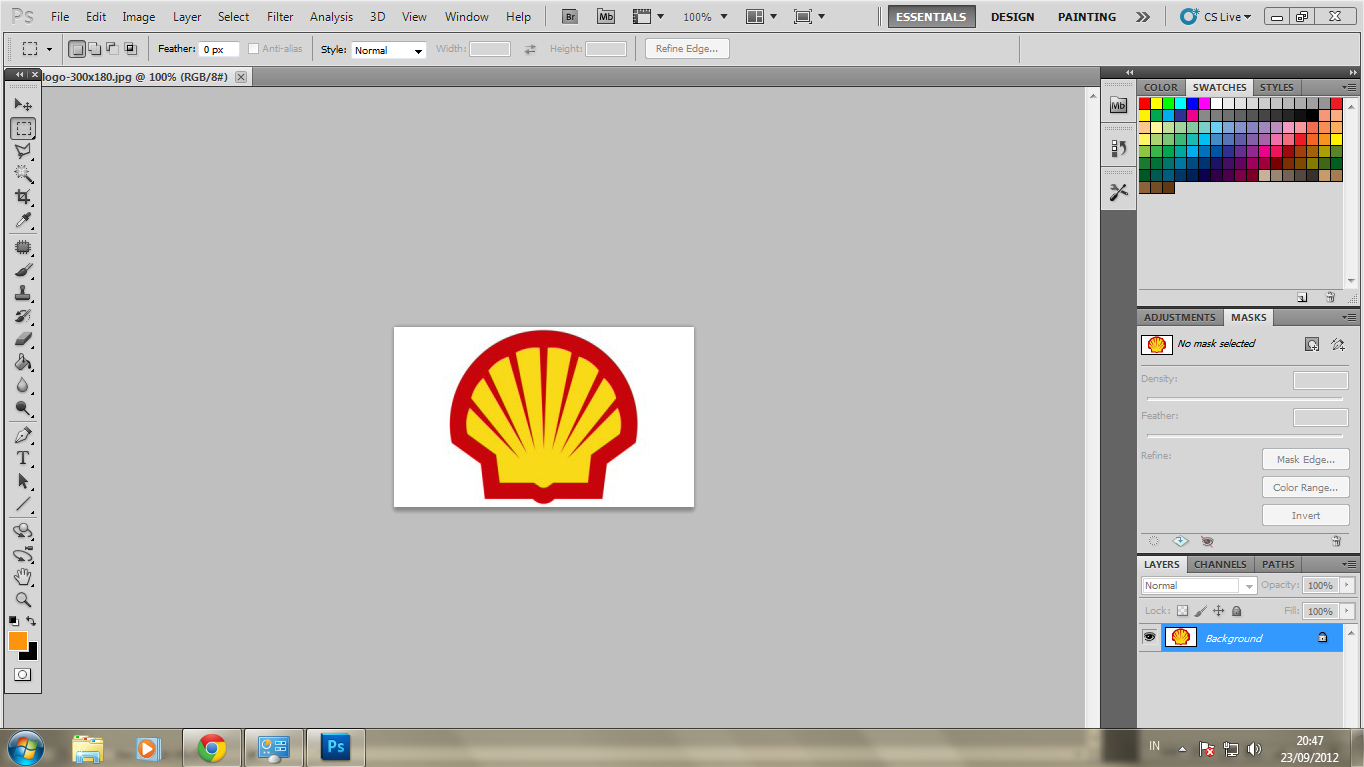The width and height of the screenshot is (1364, 767).
Task: Switch to Design workspace
Action: click(1012, 17)
